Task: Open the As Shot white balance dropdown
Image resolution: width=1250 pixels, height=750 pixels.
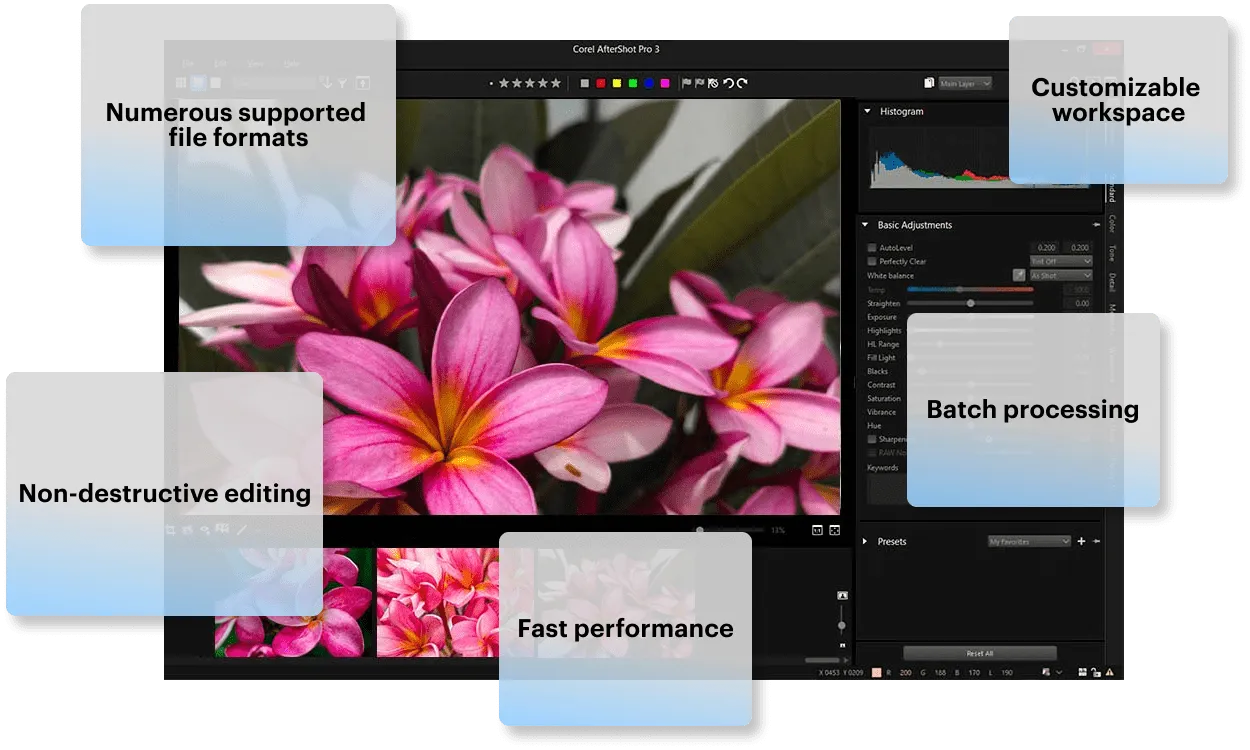Action: [x=1060, y=275]
